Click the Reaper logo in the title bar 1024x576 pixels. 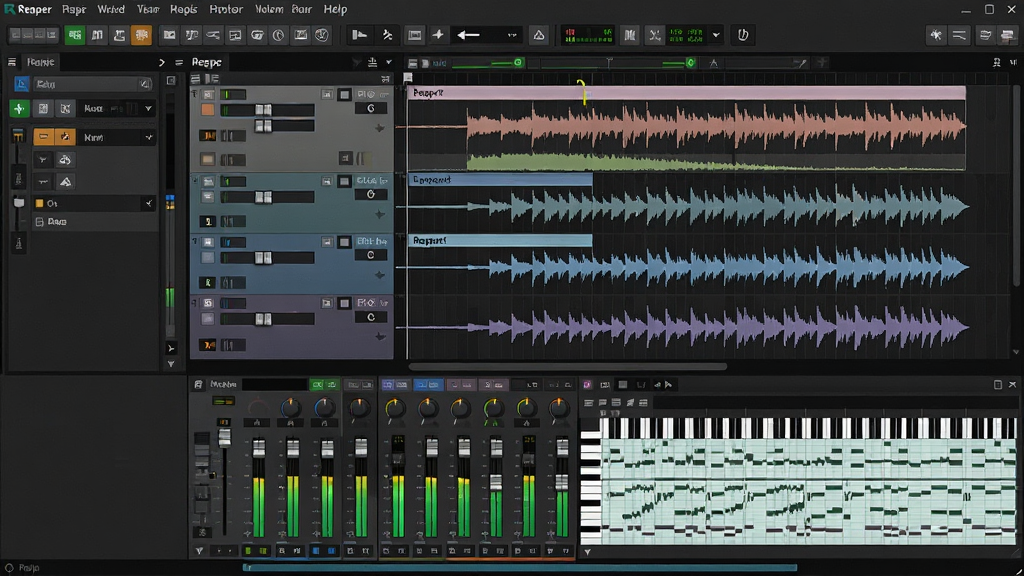point(9,9)
